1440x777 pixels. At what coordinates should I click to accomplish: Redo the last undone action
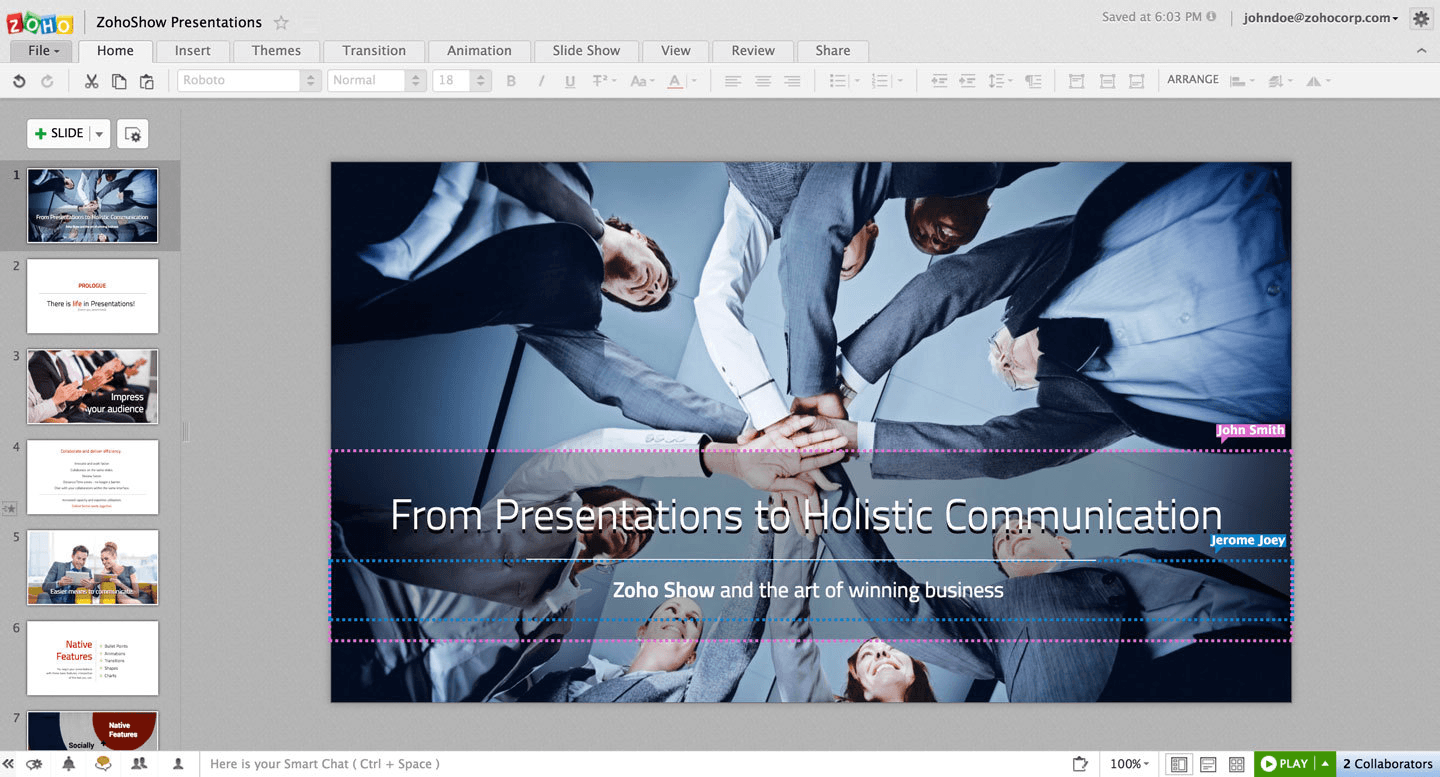47,81
